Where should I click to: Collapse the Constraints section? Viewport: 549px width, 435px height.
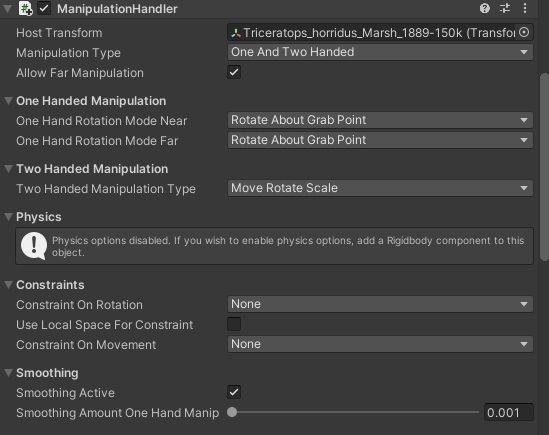[8, 285]
